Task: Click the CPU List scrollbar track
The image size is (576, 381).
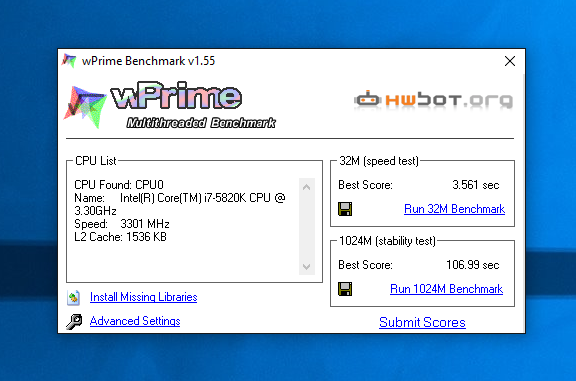Action: (x=307, y=227)
